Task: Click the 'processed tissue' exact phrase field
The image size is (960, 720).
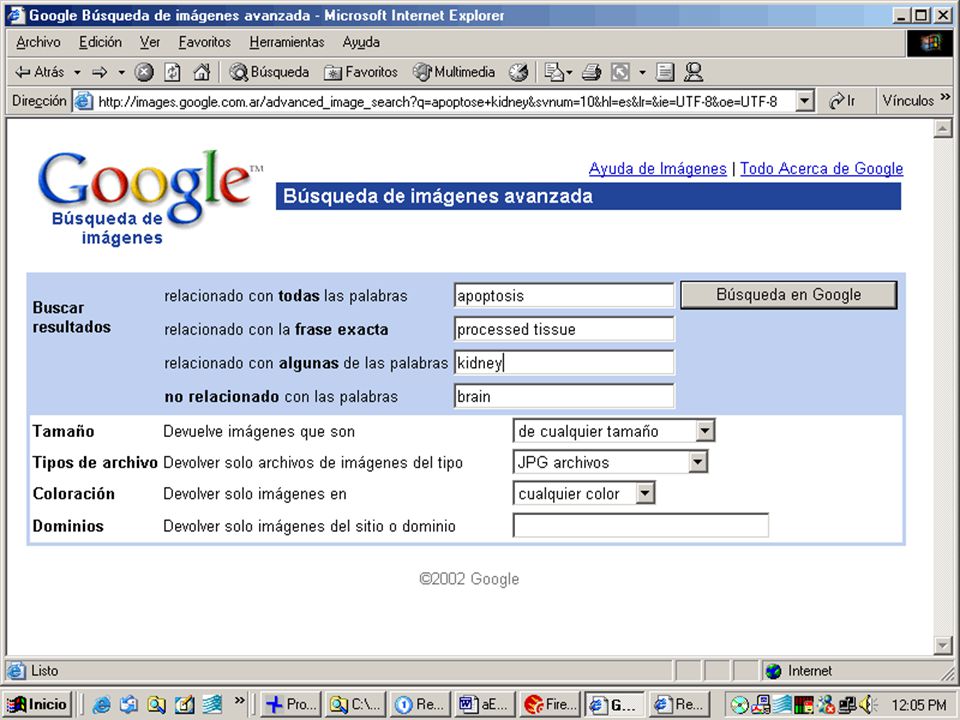Action: (564, 329)
